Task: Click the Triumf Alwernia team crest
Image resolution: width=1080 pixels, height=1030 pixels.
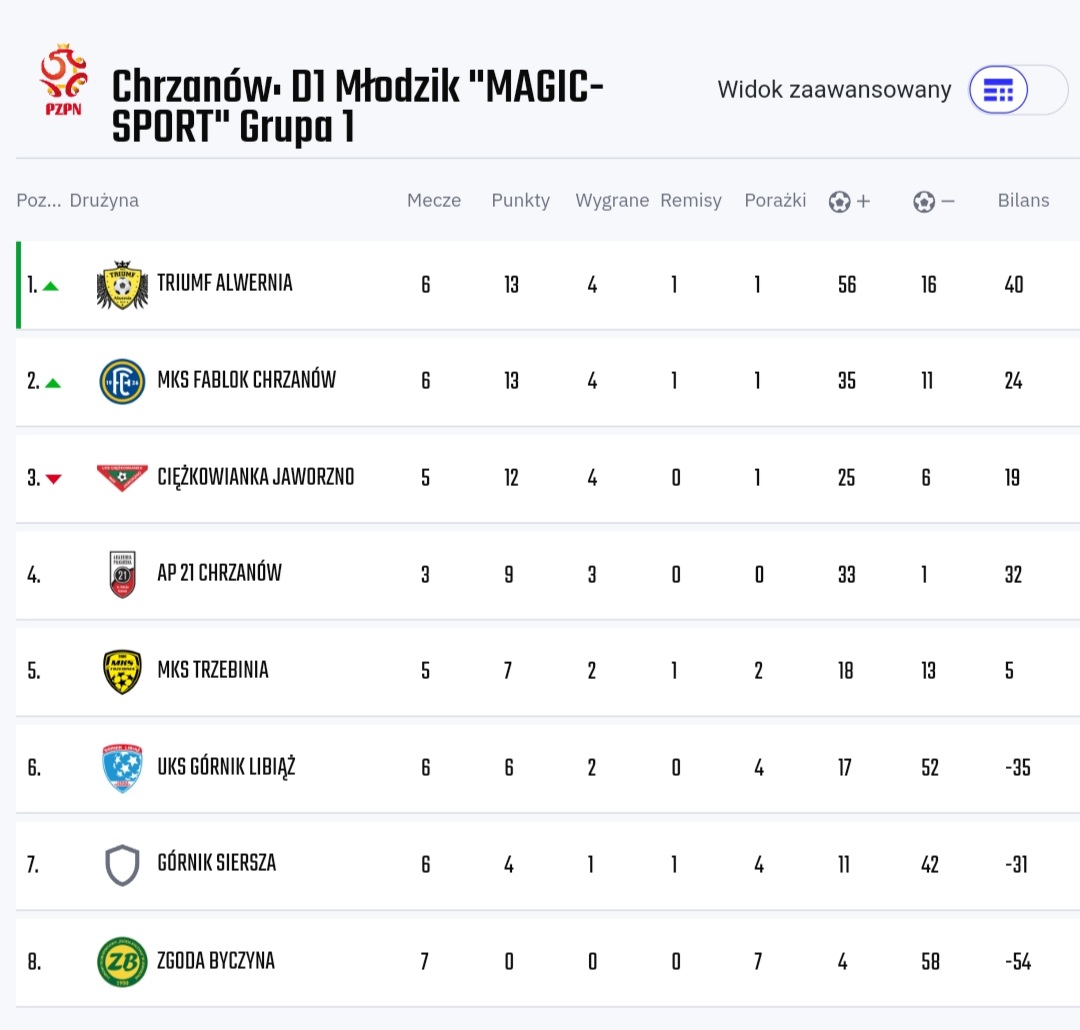Action: [x=122, y=285]
